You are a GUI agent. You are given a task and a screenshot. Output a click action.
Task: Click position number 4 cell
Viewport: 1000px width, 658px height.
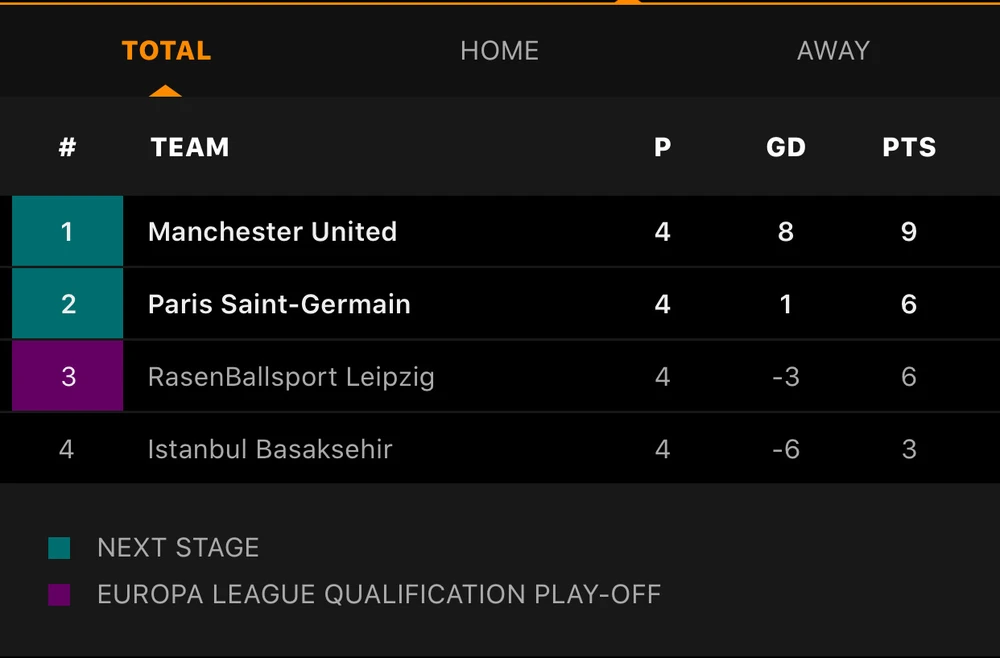point(67,449)
